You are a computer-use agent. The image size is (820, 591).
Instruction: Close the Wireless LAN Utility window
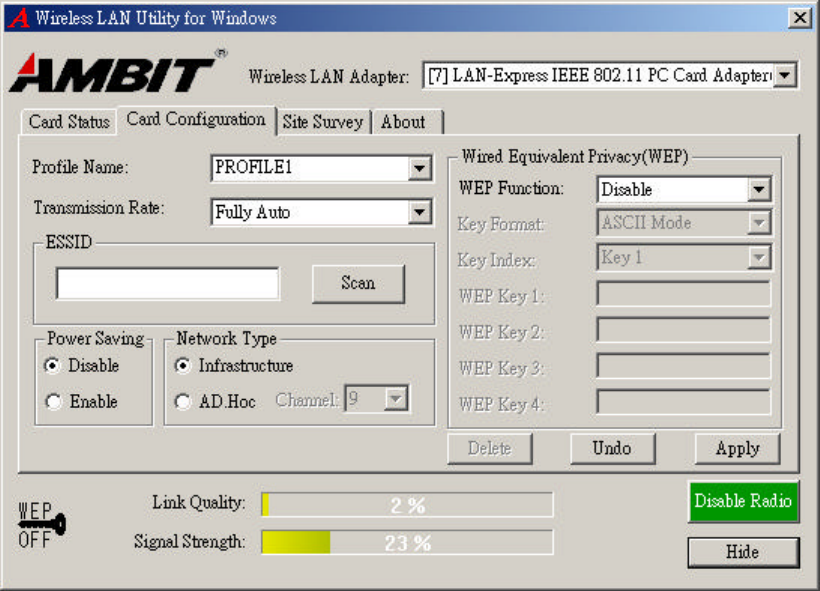[800, 18]
